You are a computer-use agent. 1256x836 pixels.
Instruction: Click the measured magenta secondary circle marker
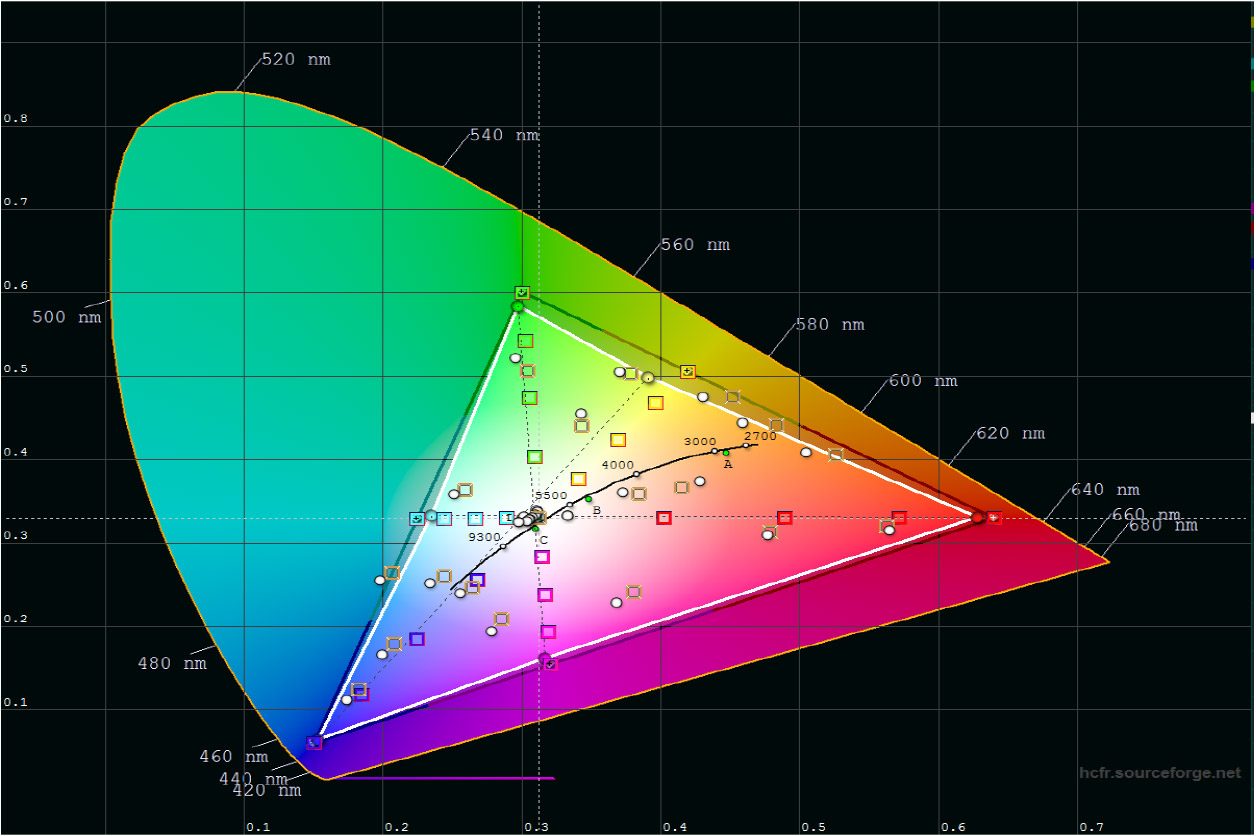[x=544, y=658]
